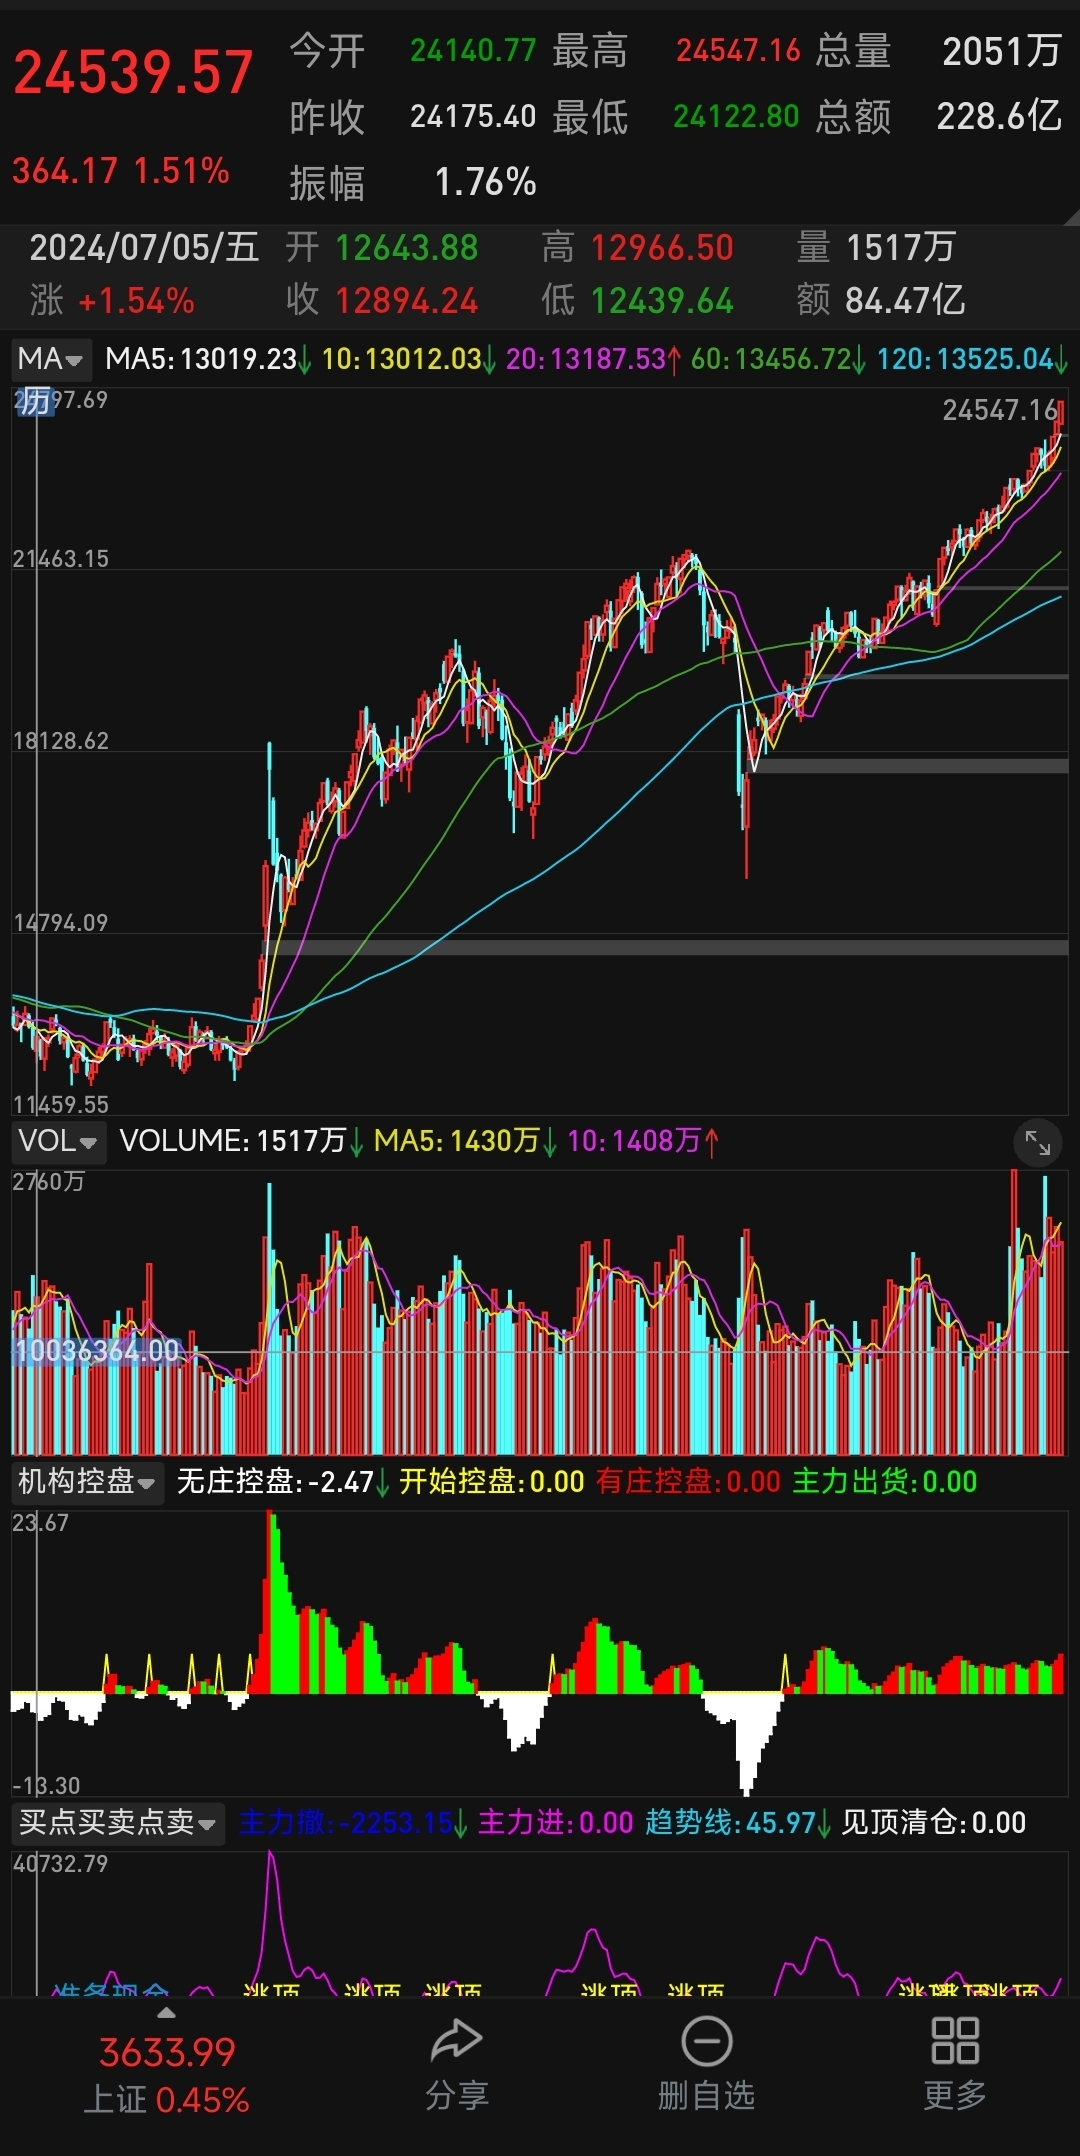Screen dimensions: 1080x2156
Task: Tap the 18128.62 price axis label
Action: (x=60, y=741)
